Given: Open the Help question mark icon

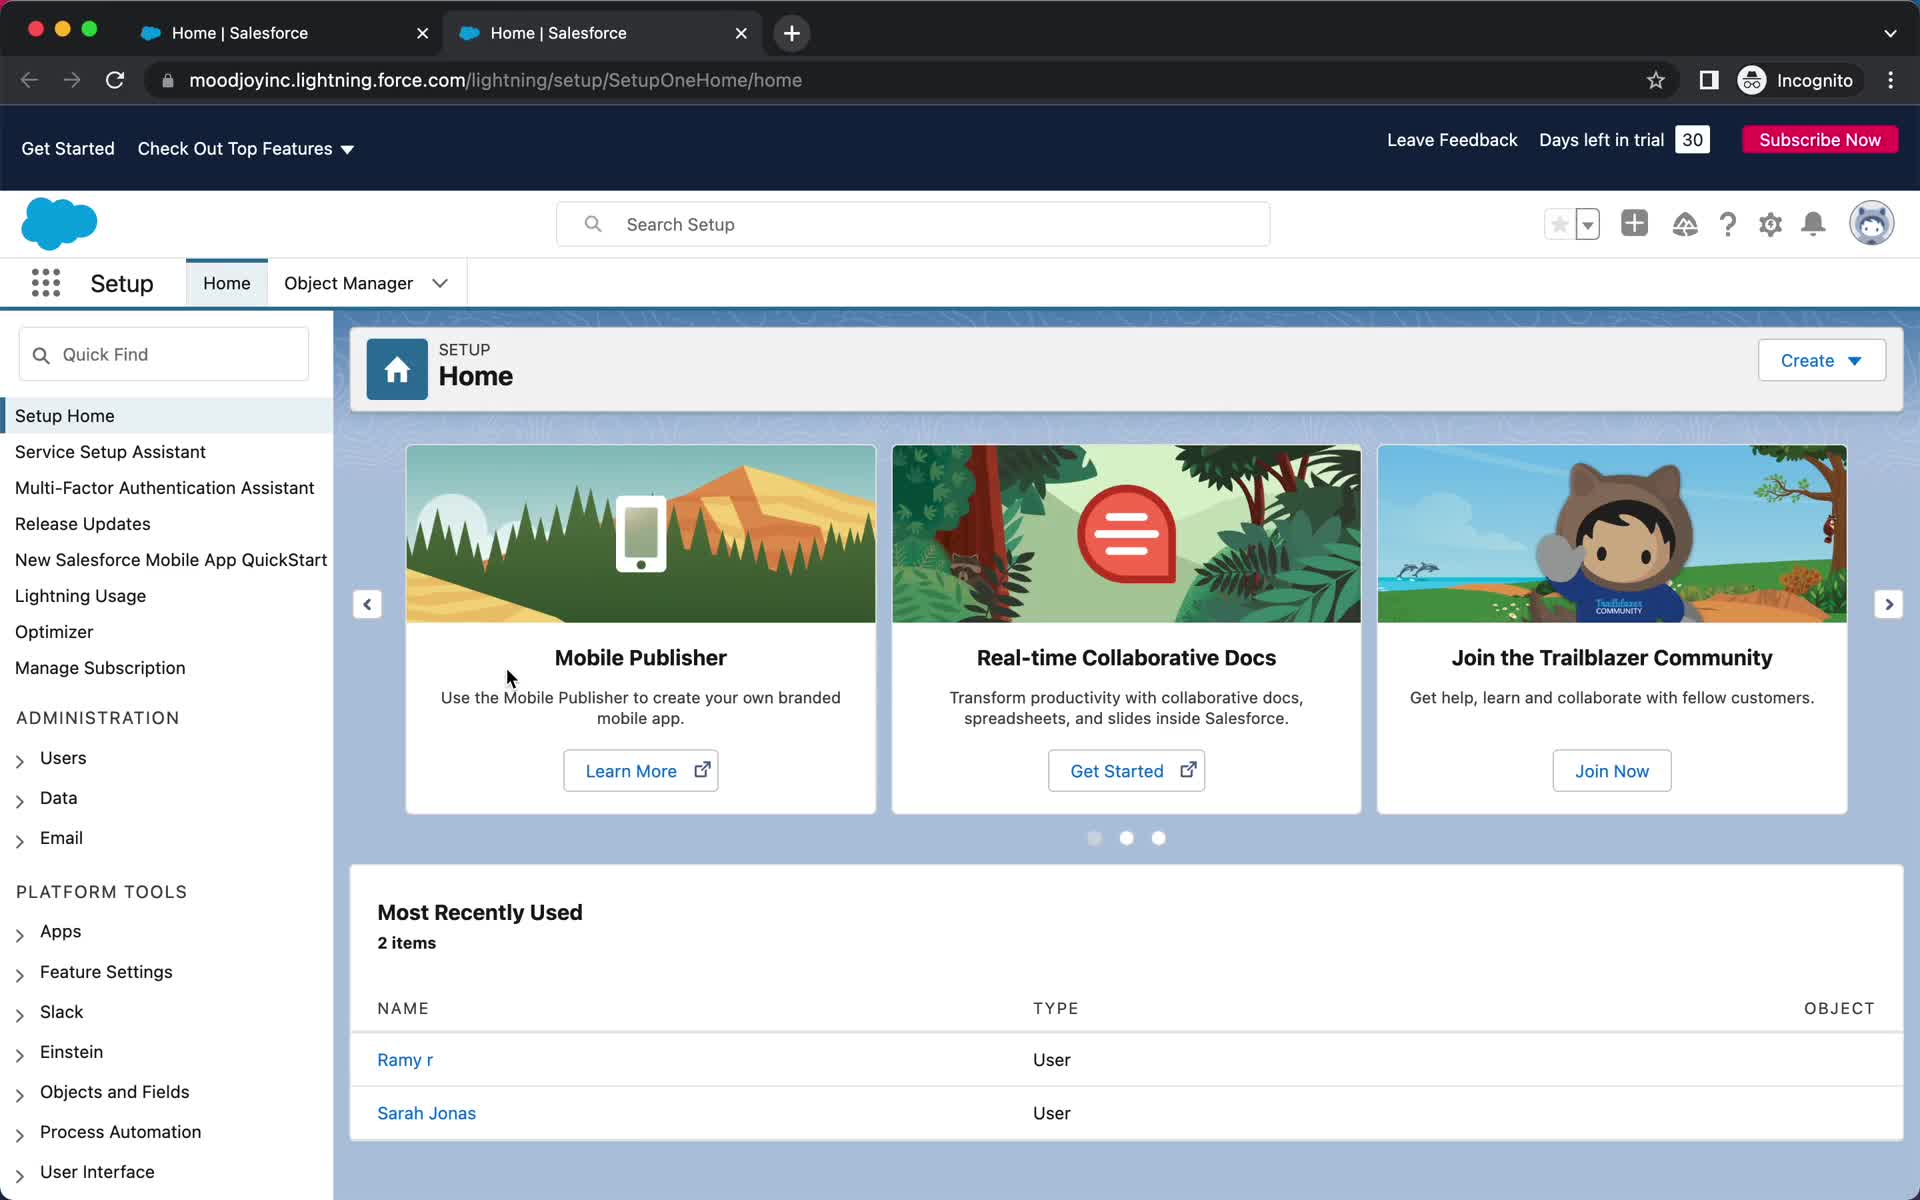Looking at the screenshot, I should point(1728,224).
